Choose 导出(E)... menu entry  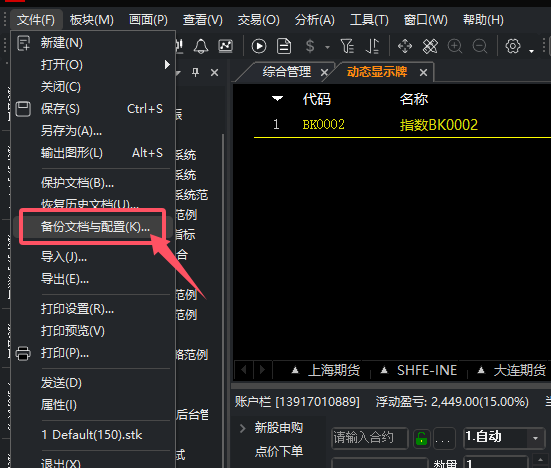pyautogui.click(x=93, y=279)
